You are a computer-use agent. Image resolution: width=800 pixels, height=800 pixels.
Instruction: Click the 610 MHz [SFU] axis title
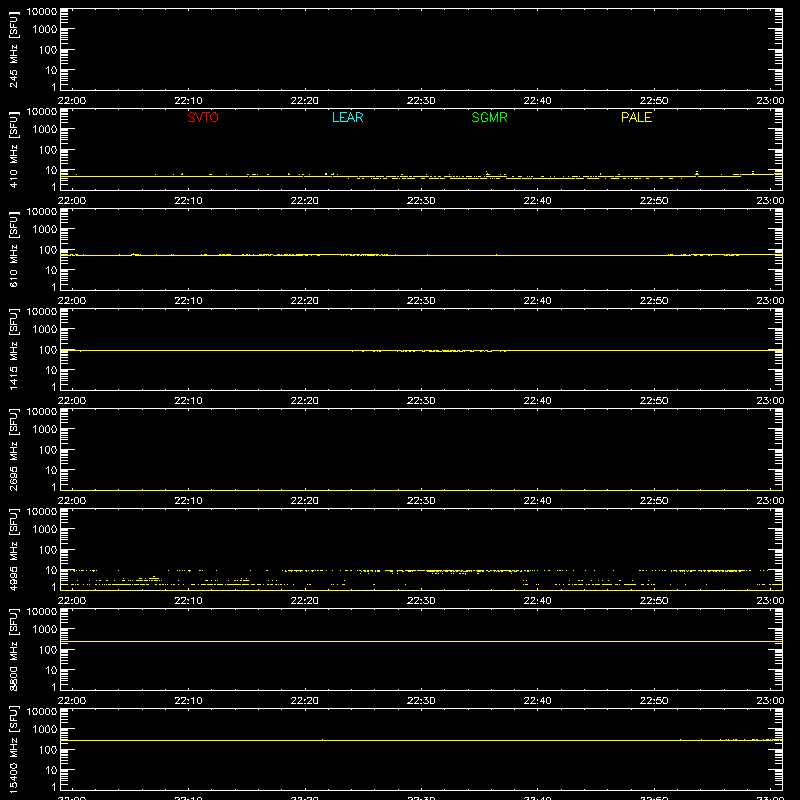pos(14,249)
